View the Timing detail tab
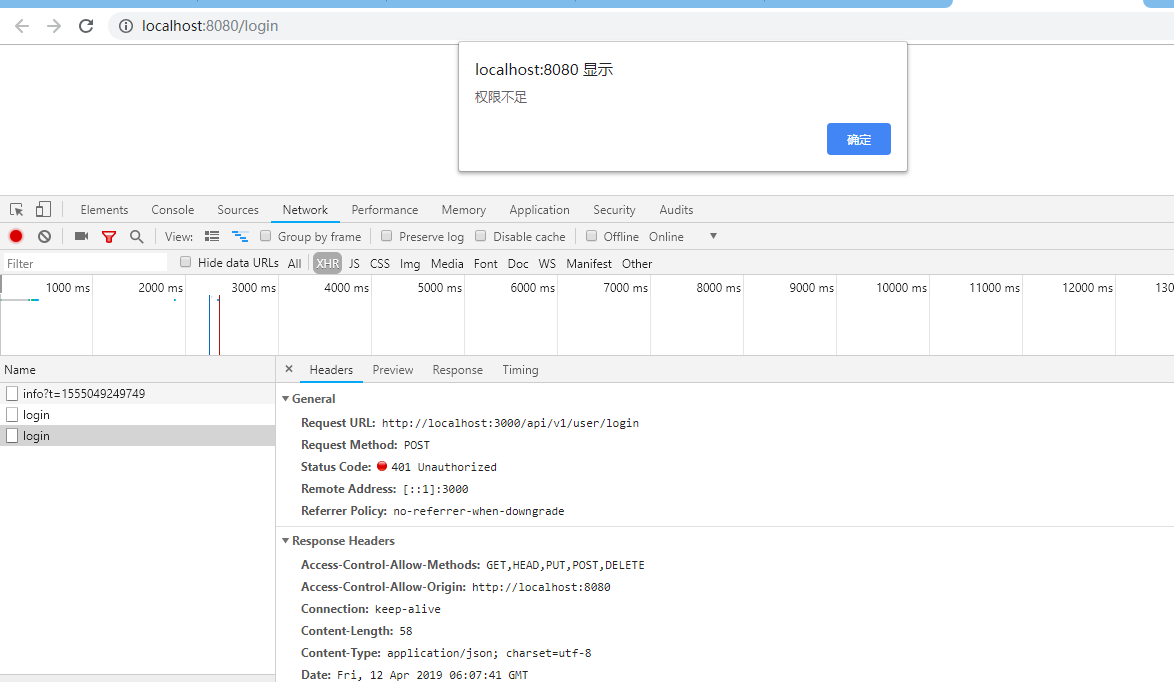The image size is (1174, 682). (x=520, y=370)
